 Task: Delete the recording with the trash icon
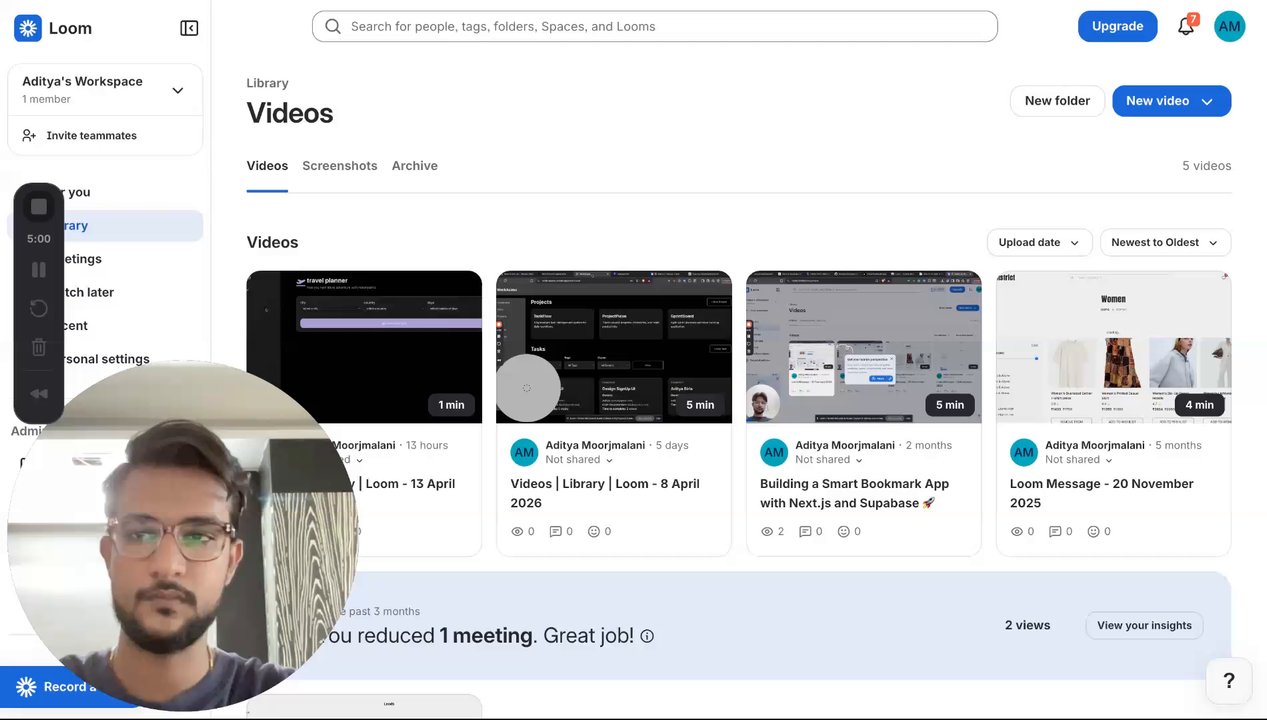click(x=39, y=347)
